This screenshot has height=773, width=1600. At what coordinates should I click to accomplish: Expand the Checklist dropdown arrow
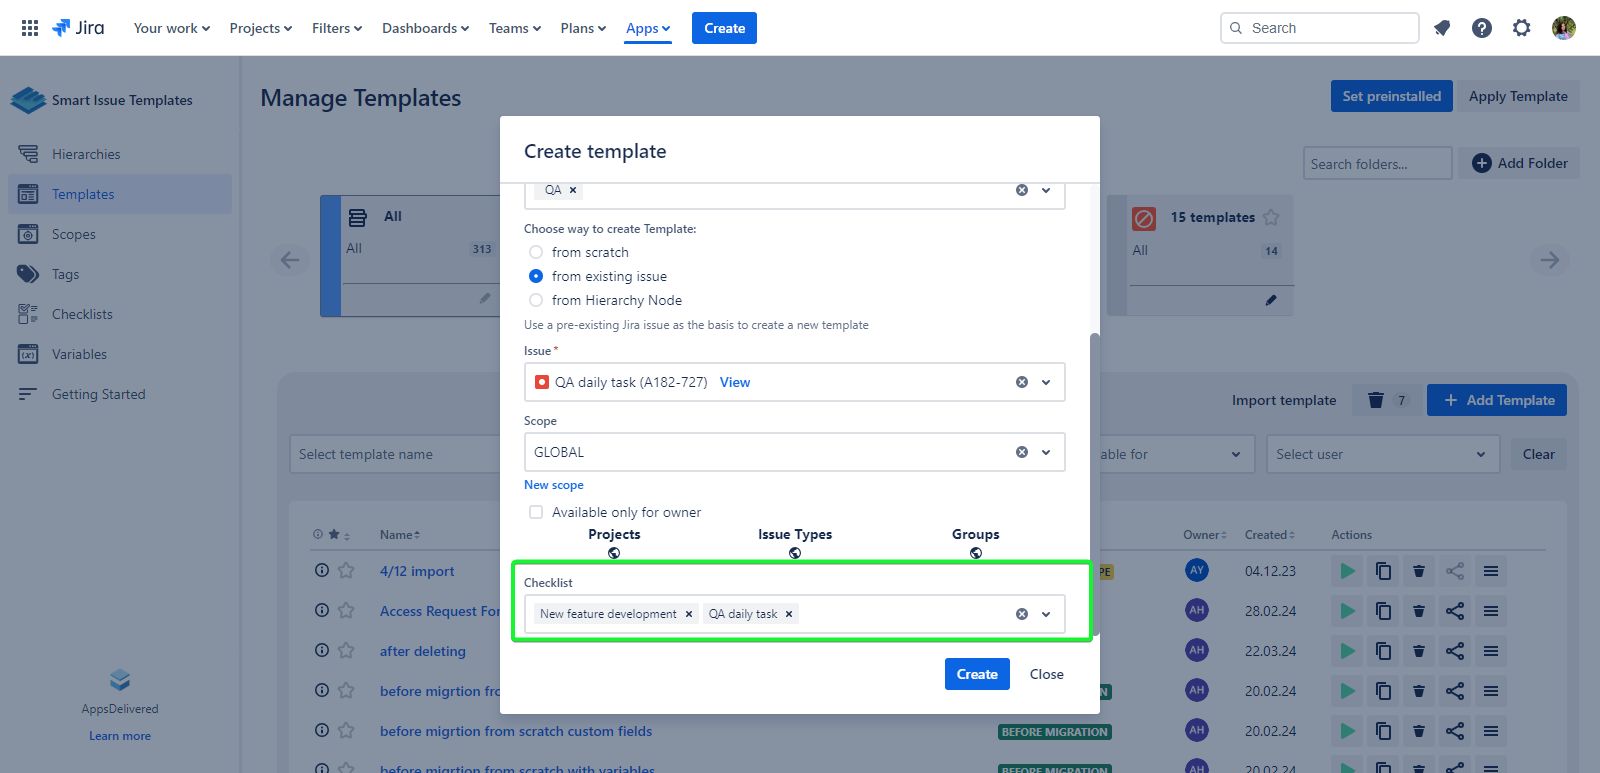coord(1046,614)
